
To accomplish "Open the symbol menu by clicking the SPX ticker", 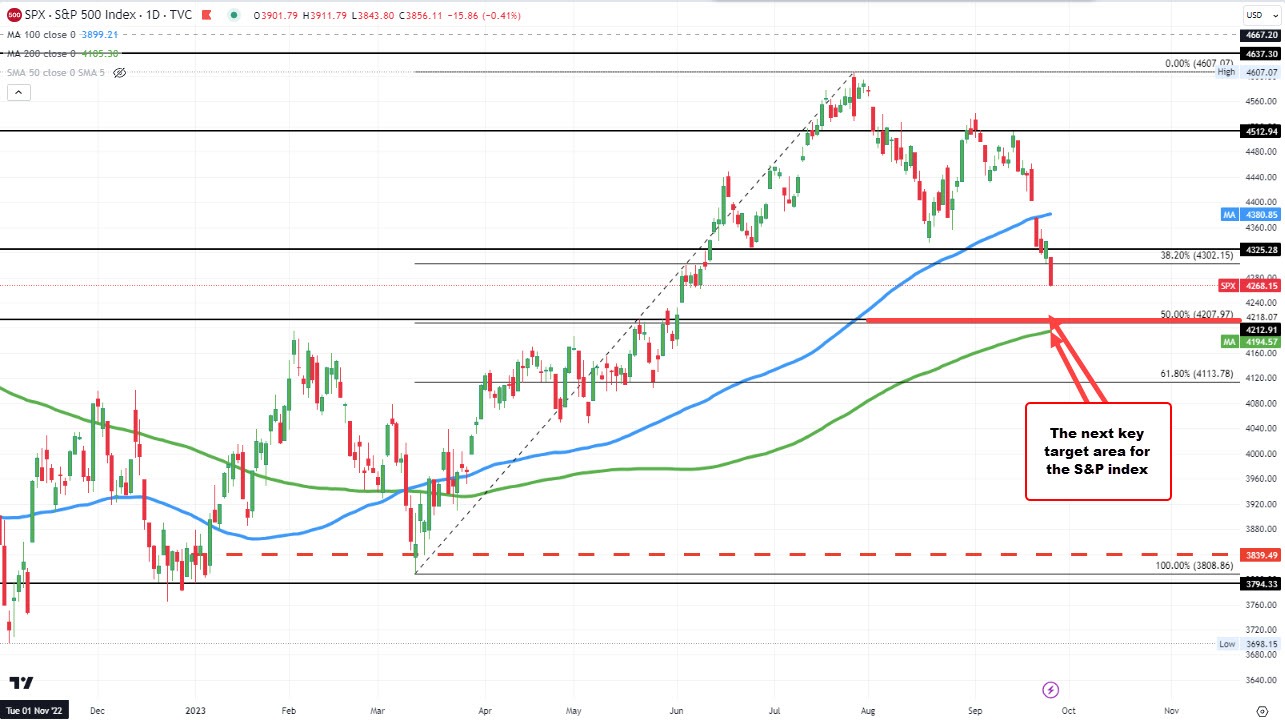I will tap(34, 15).
